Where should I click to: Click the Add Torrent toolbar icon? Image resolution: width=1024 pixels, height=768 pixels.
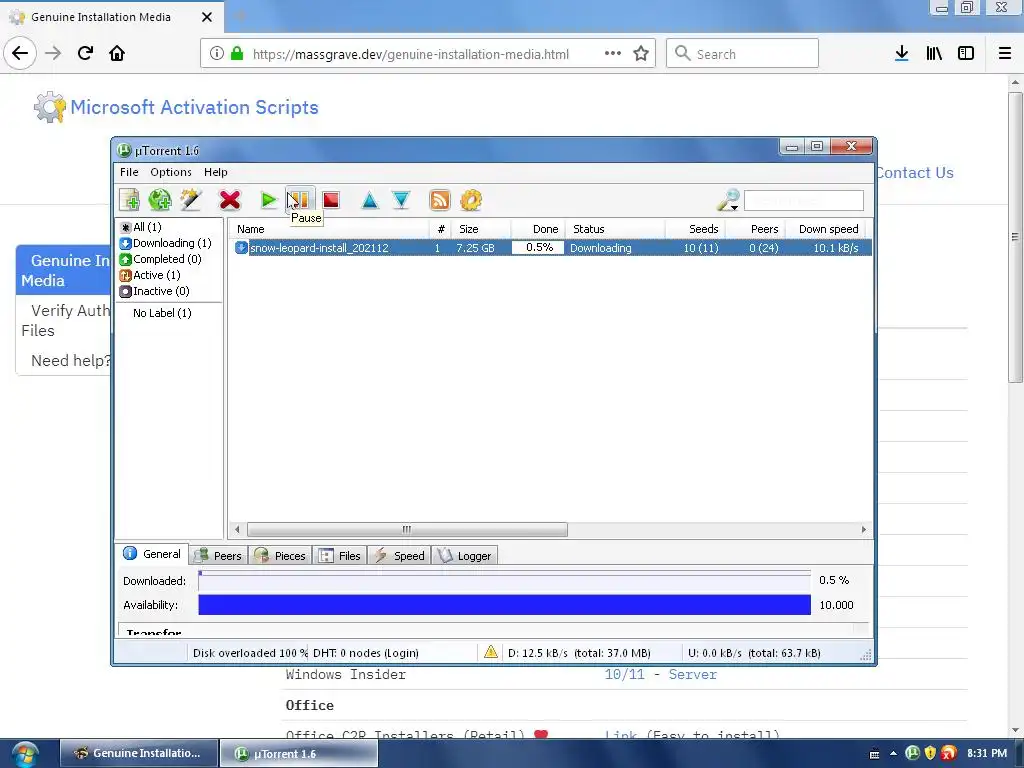[129, 200]
